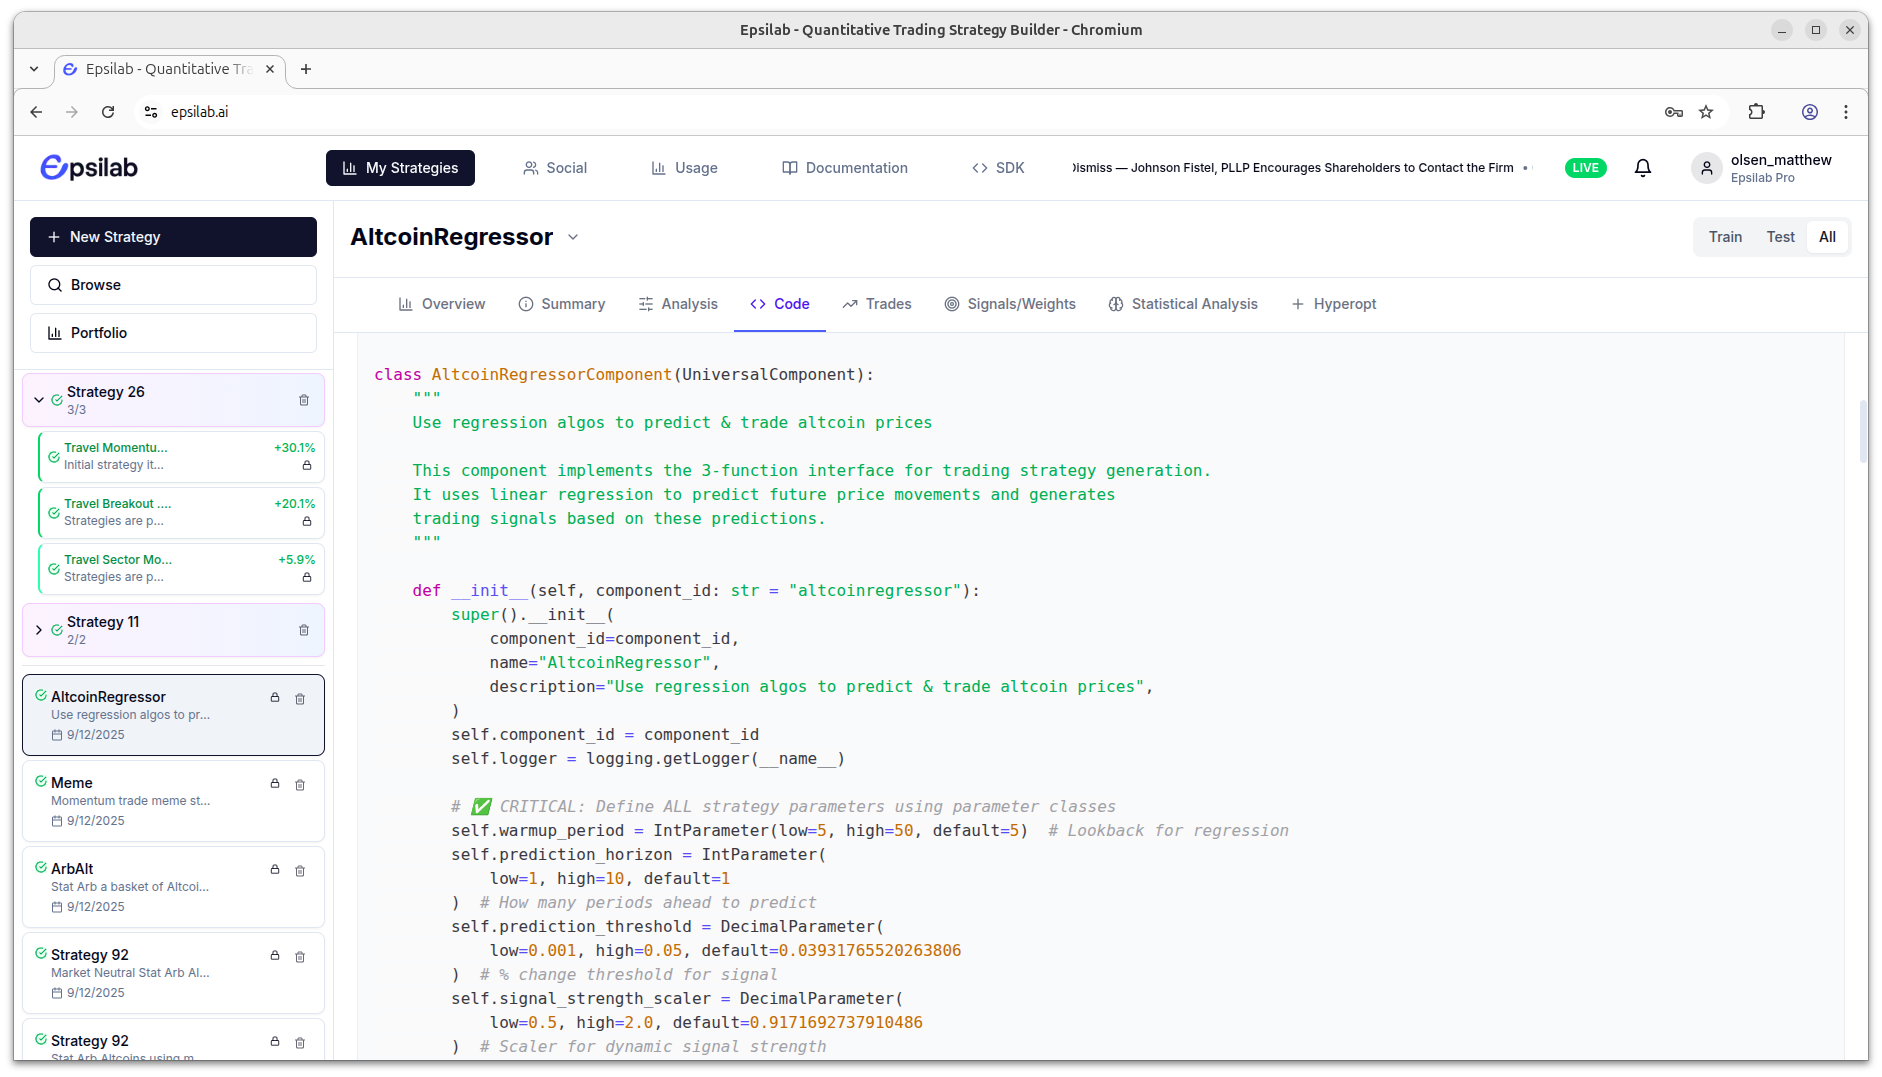Switch to the Trades tab

[x=877, y=304]
